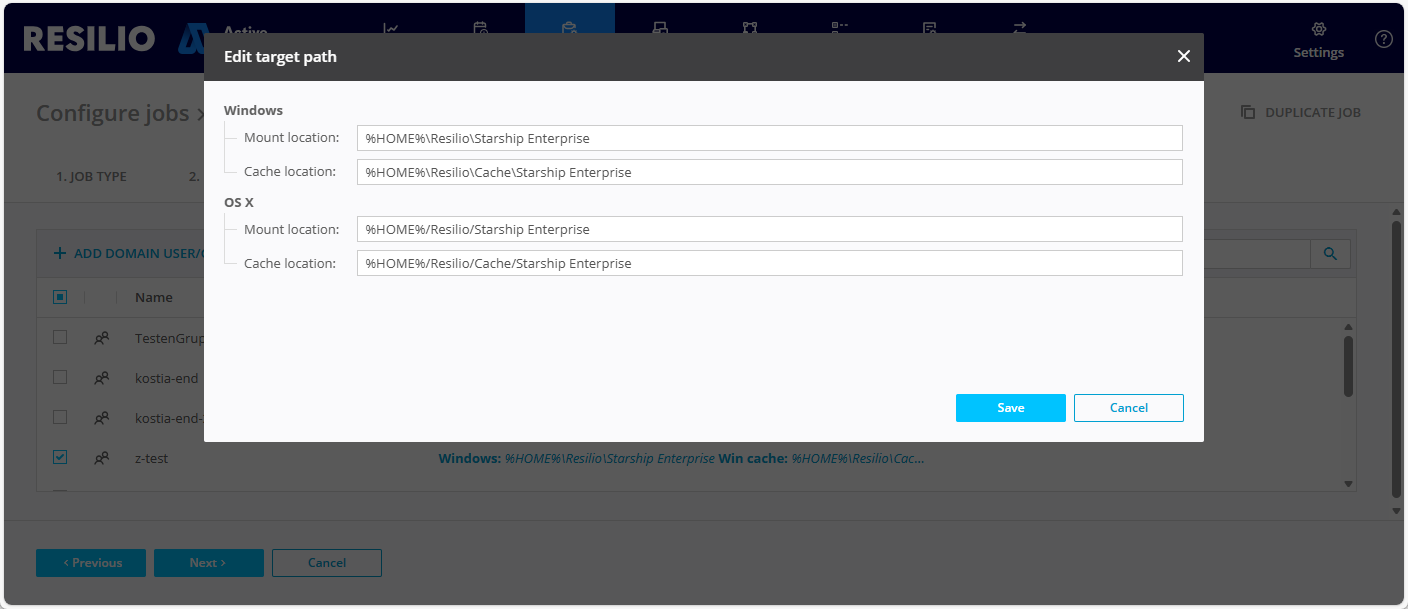Click the Windows section label
The height and width of the screenshot is (609, 1408).
pos(253,110)
